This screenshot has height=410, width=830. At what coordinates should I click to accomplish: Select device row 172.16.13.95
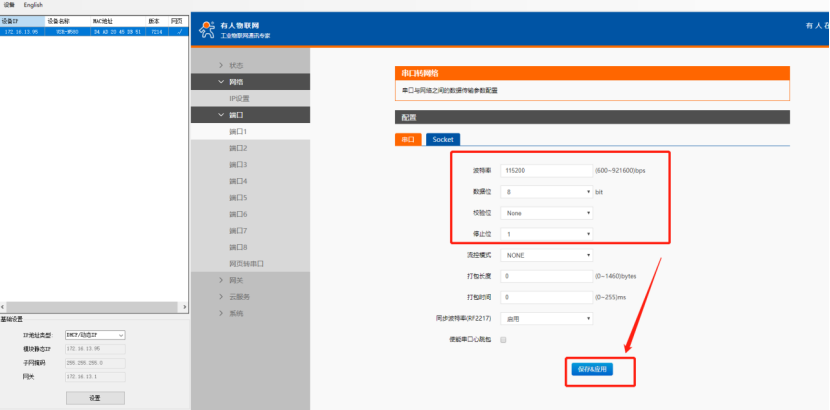coord(94,31)
